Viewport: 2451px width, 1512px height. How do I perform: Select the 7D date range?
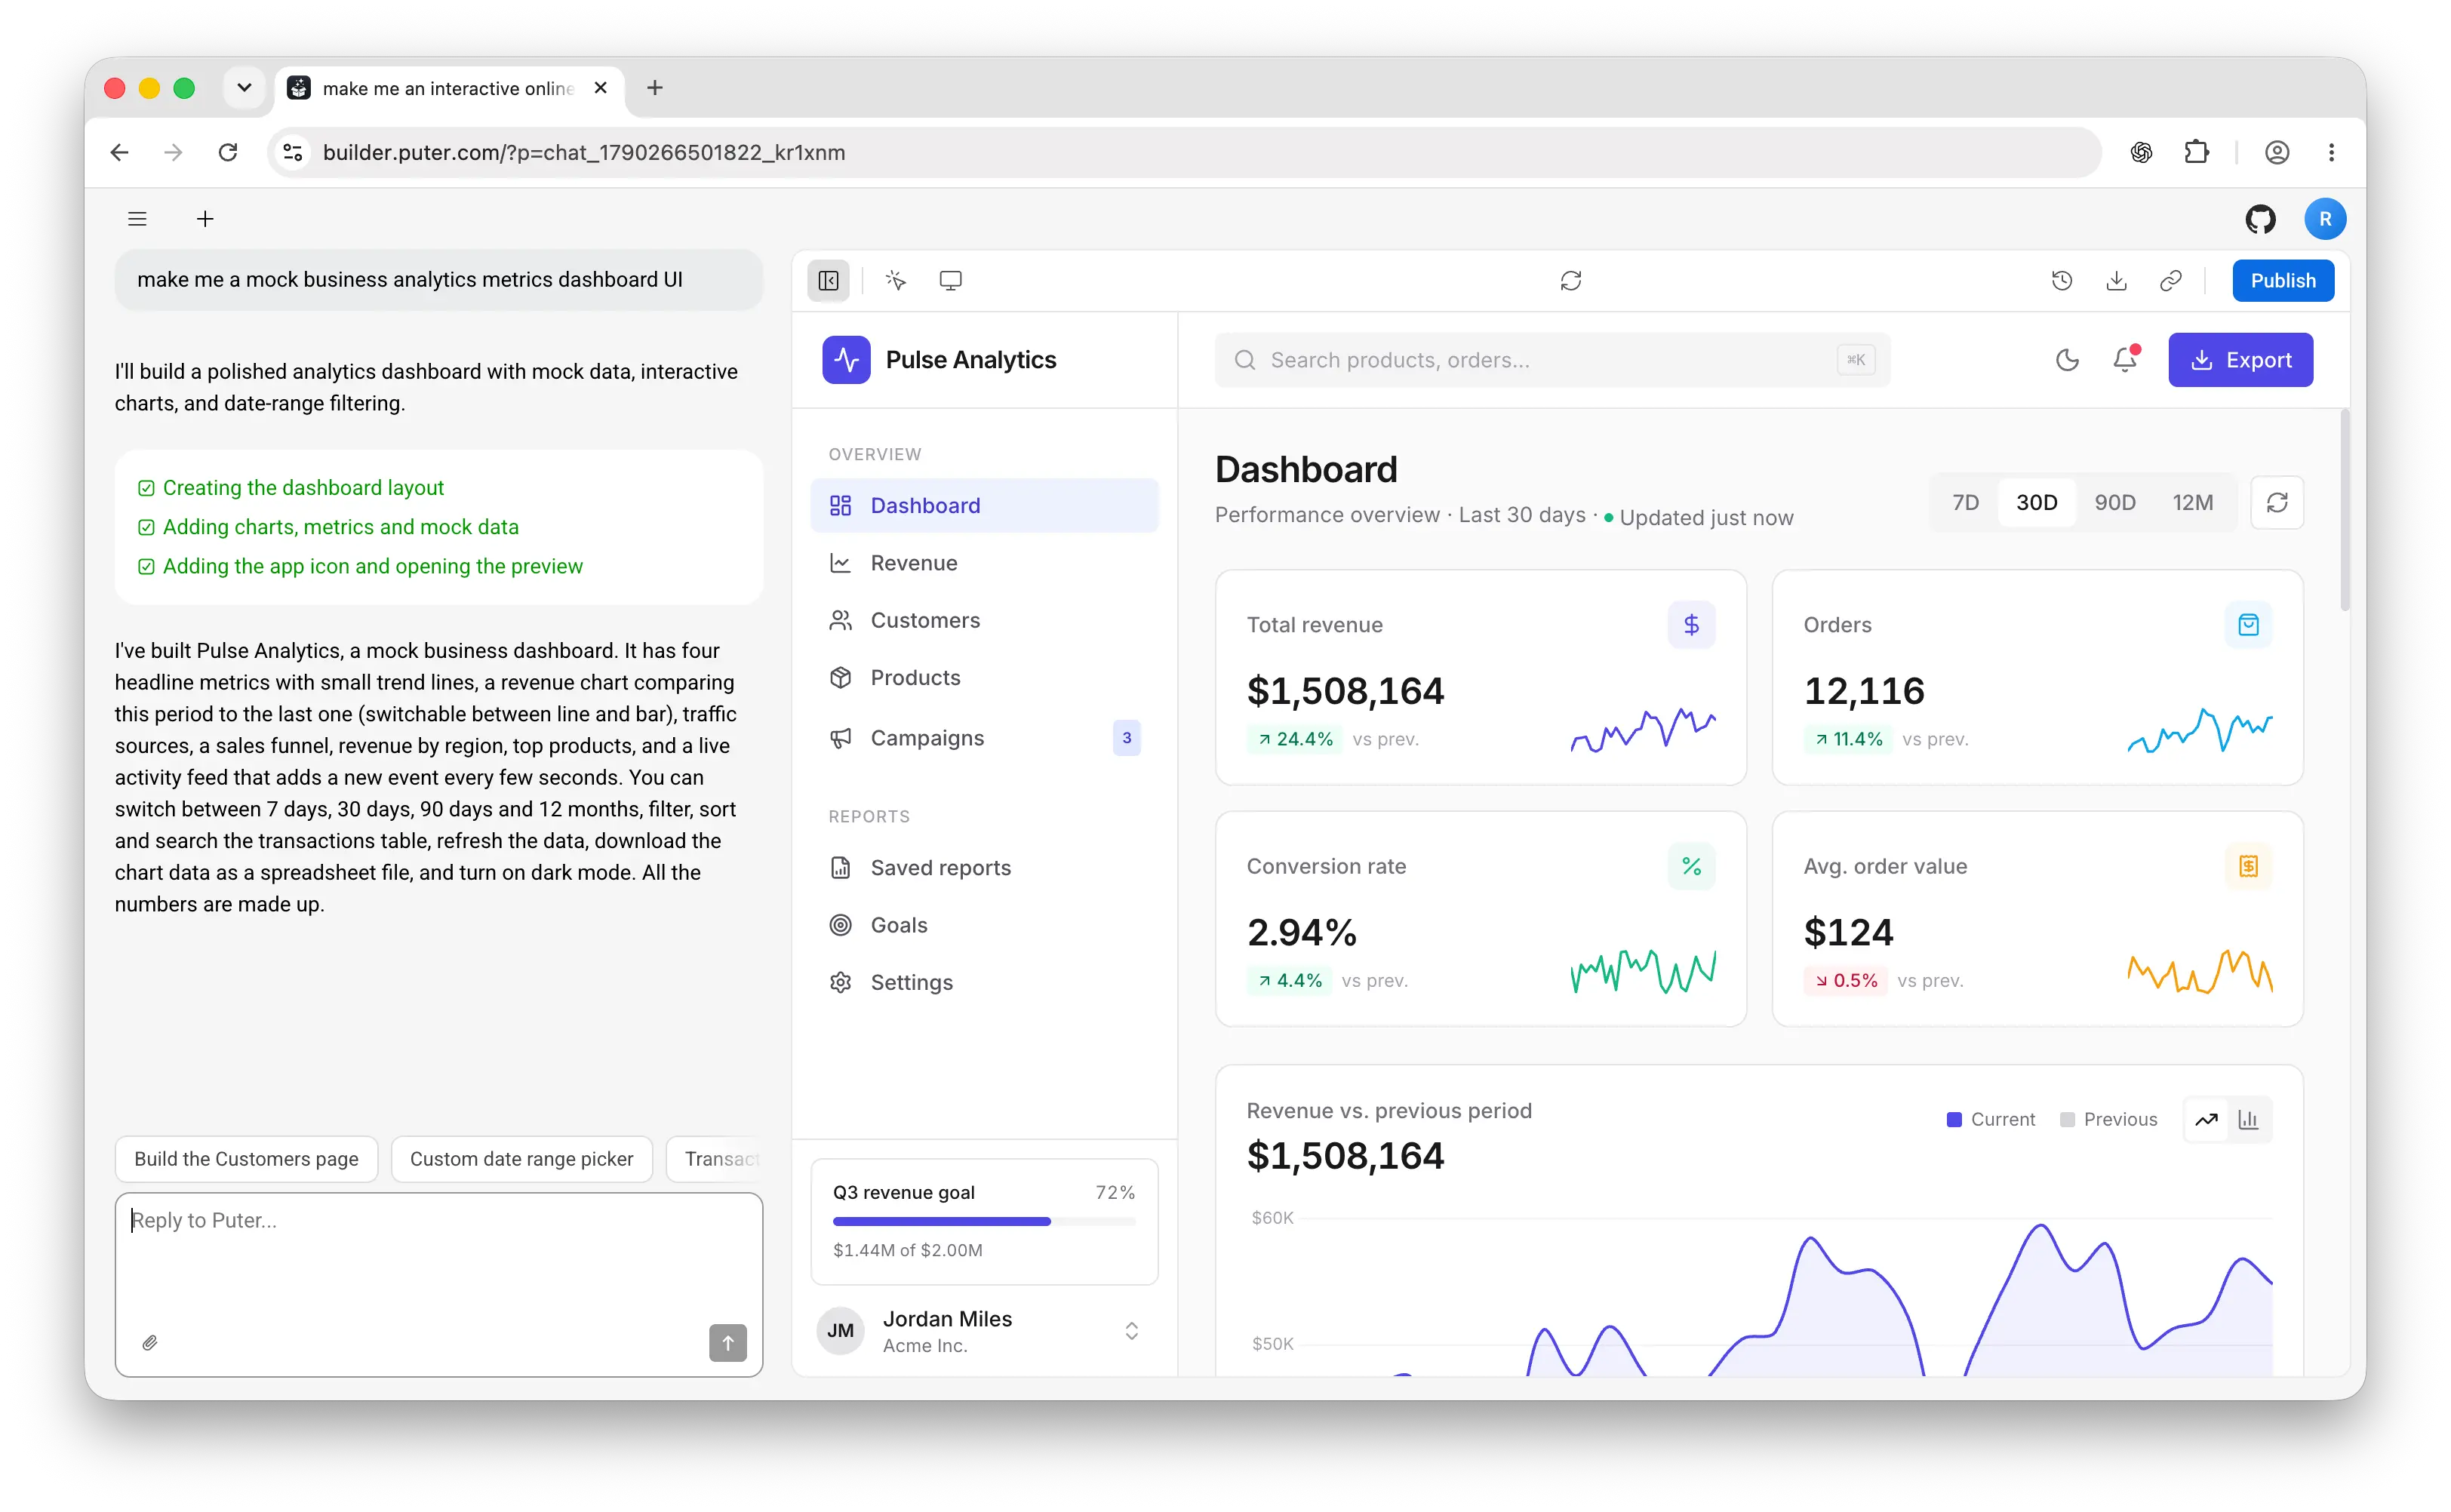1965,502
